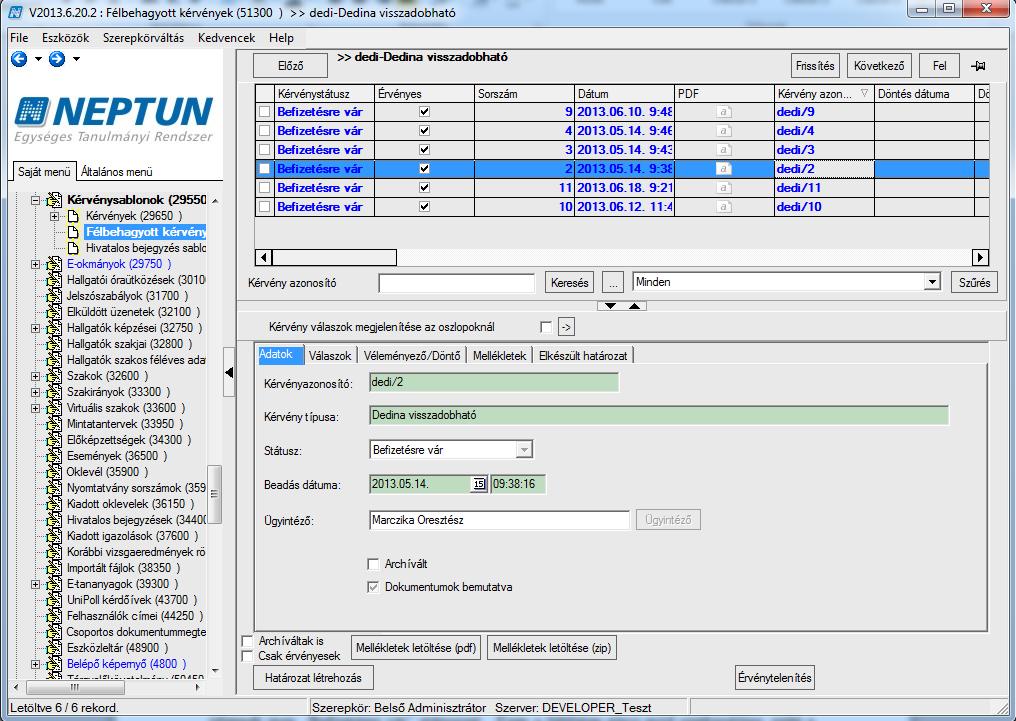Open PDF icon in dedi/3 row
1016x721 pixels.
pyautogui.click(x=724, y=150)
